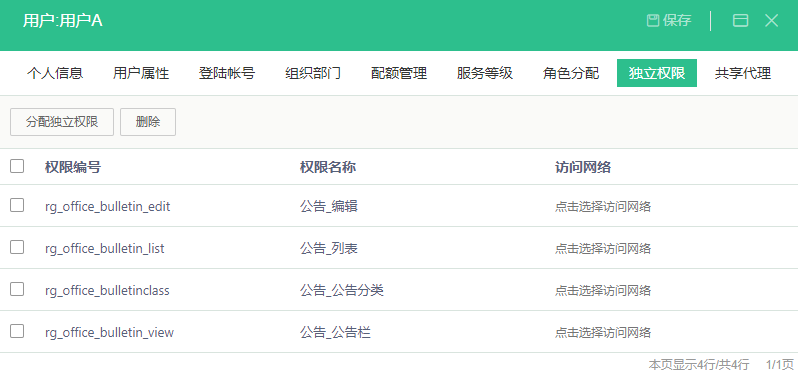Click the maximize window icon
The width and height of the screenshot is (798, 378).
click(740, 20)
